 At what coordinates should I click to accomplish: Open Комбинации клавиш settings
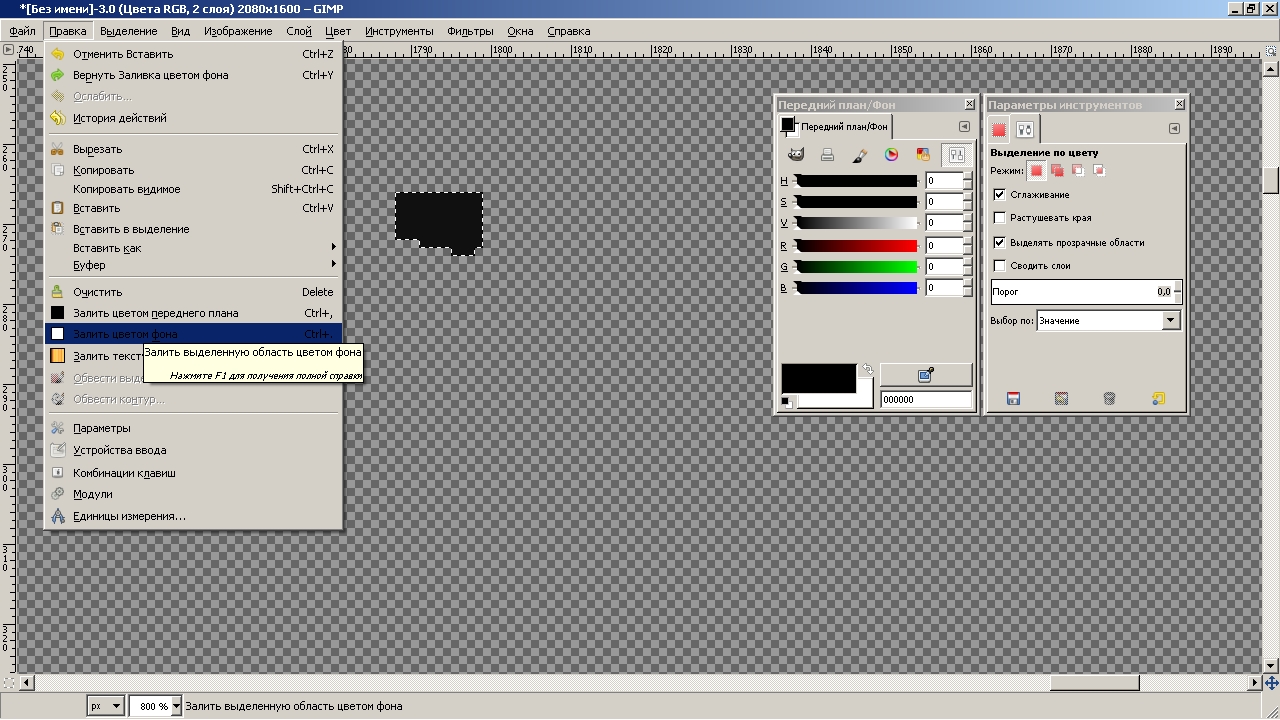click(193, 472)
